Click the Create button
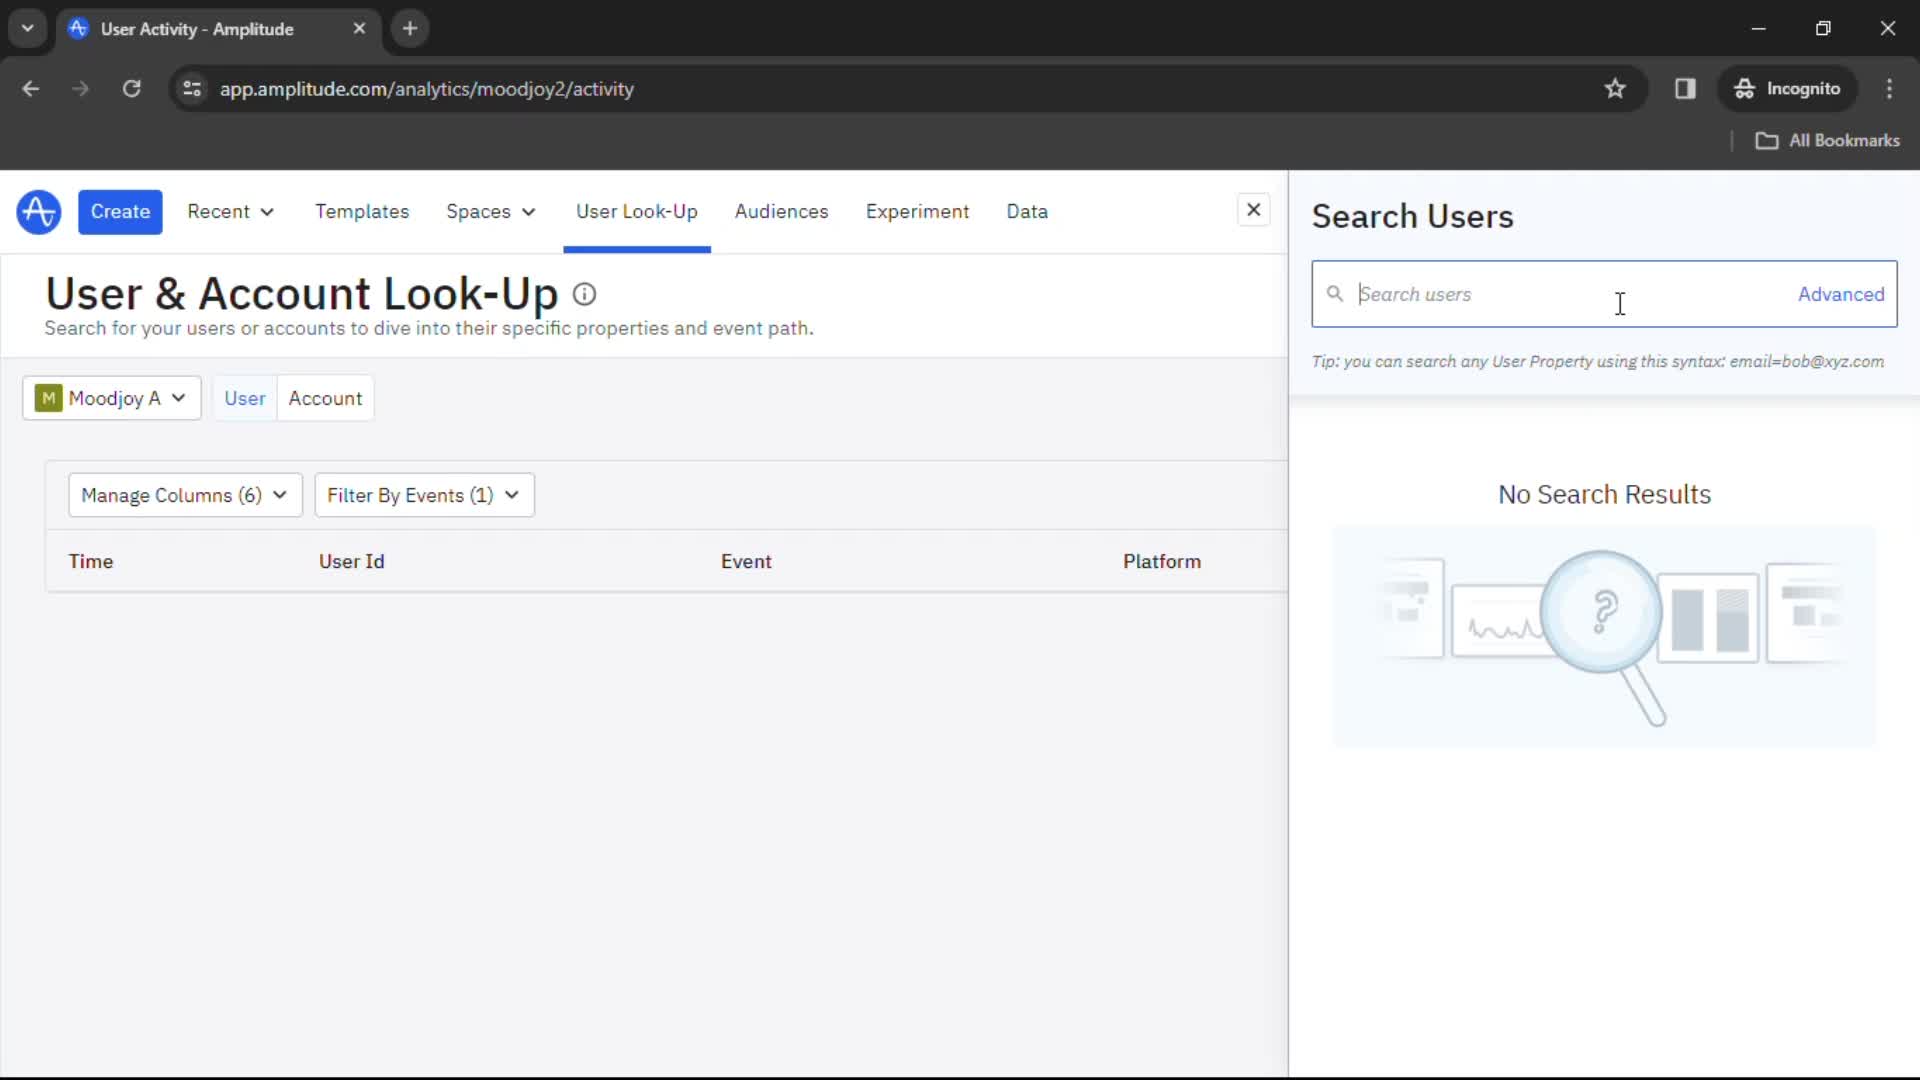The height and width of the screenshot is (1080, 1920). pyautogui.click(x=120, y=212)
